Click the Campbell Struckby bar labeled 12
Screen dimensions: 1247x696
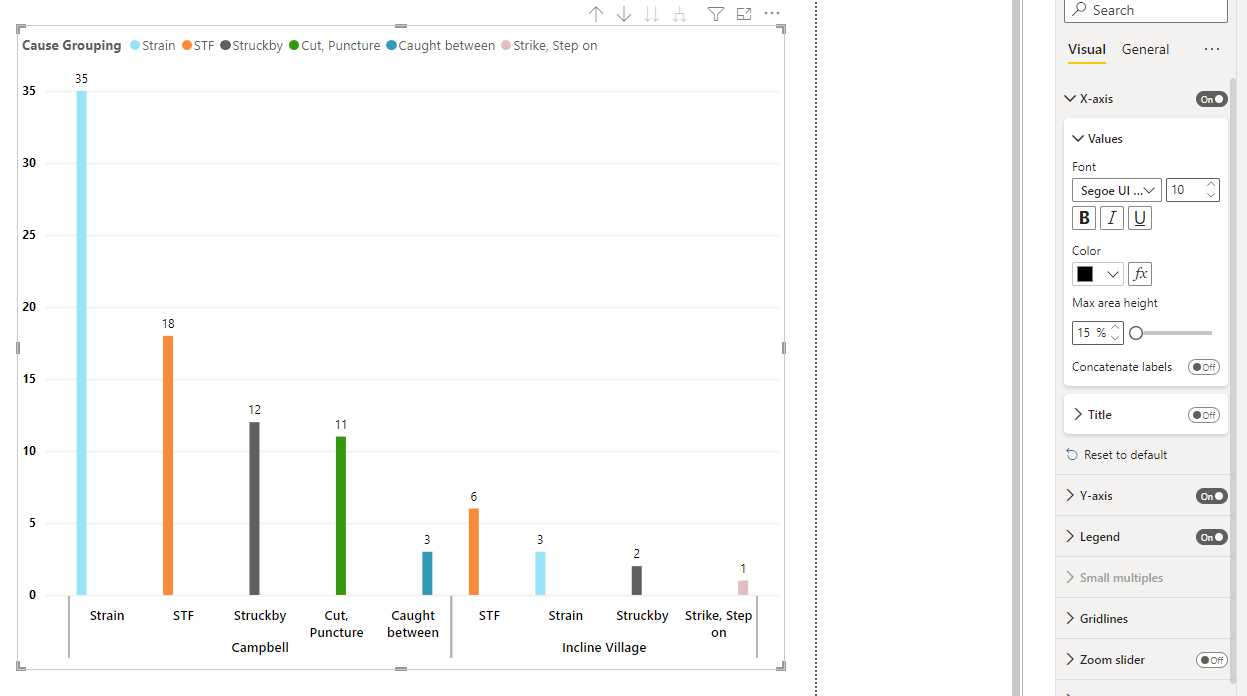coord(254,508)
